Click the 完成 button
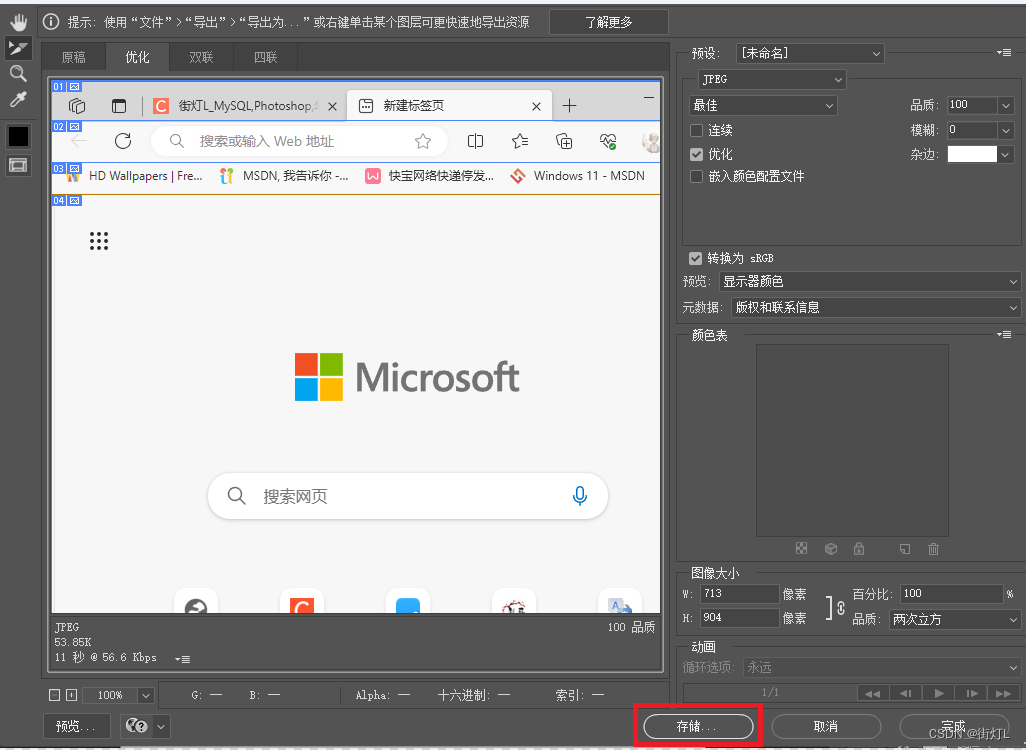The width and height of the screenshot is (1026, 750). (x=953, y=726)
